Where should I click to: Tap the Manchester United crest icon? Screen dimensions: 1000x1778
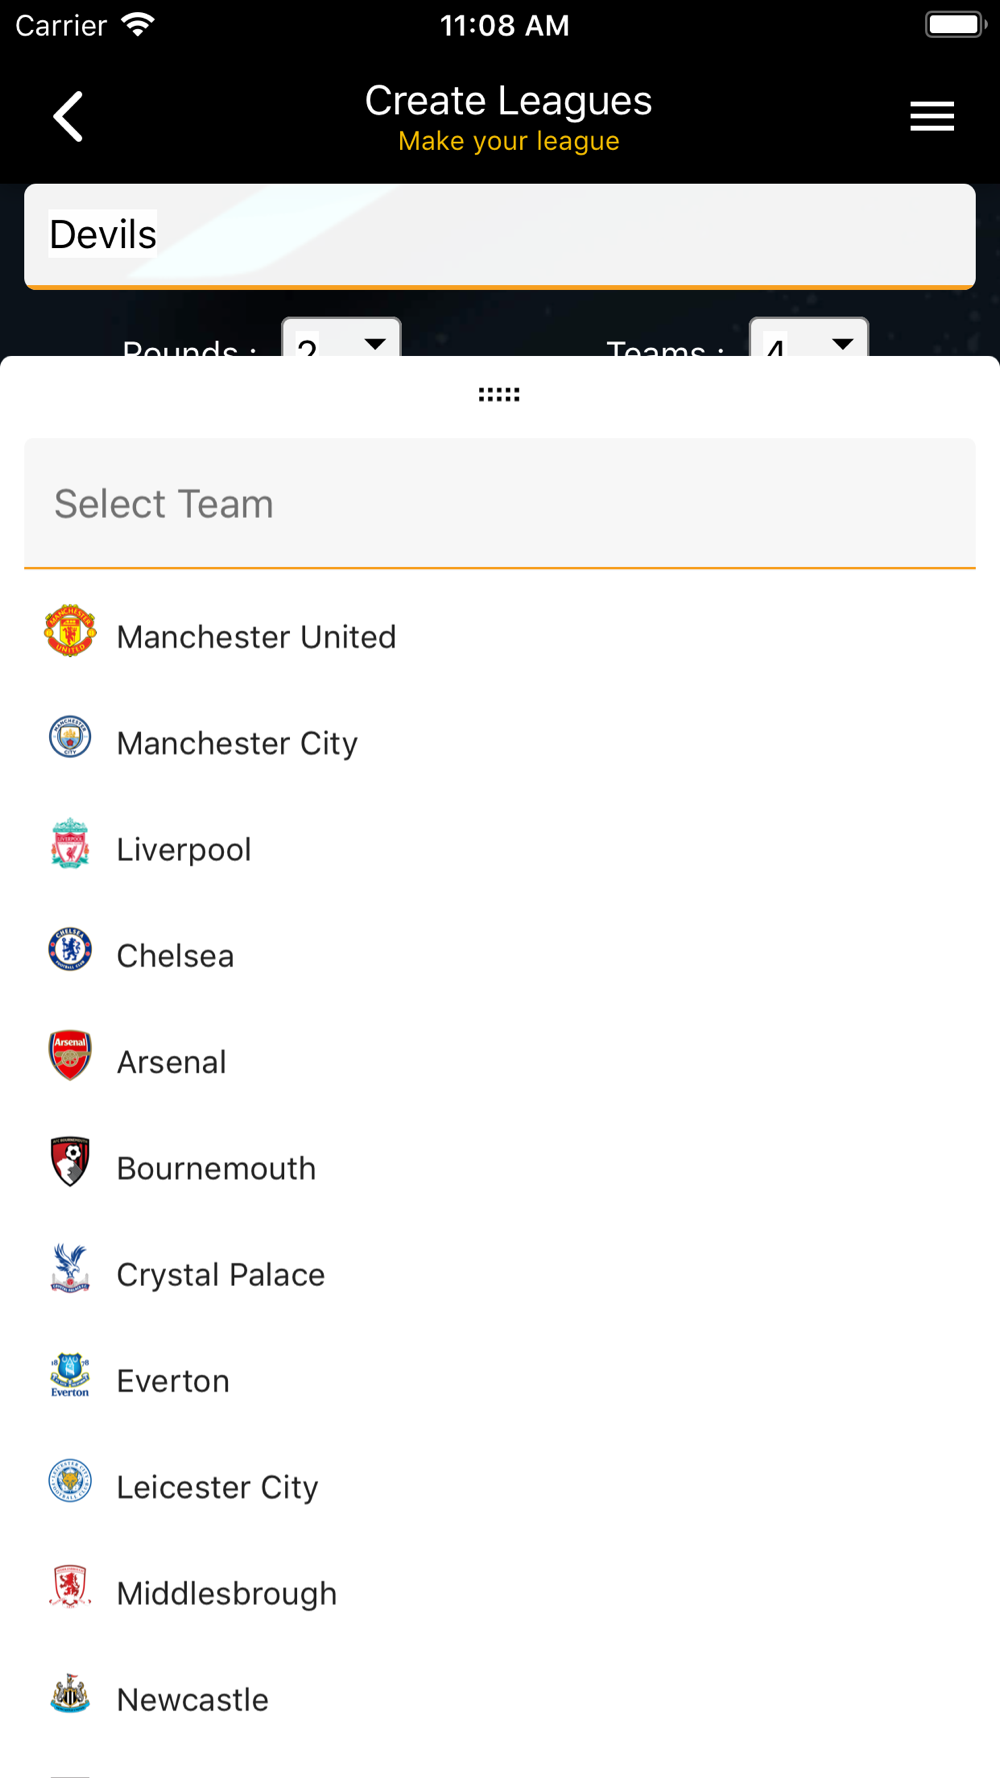[x=70, y=631]
